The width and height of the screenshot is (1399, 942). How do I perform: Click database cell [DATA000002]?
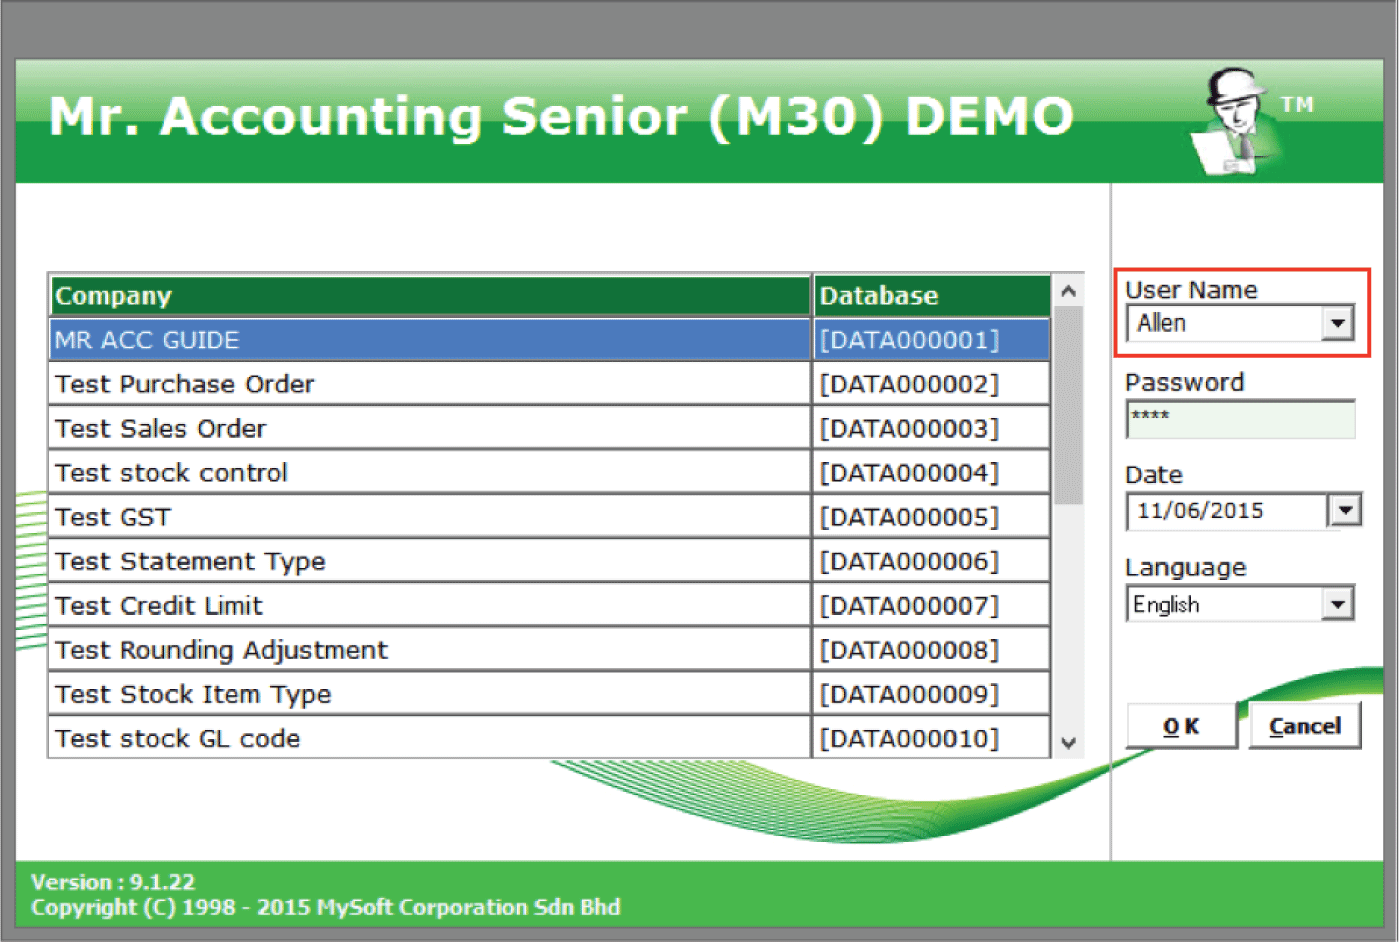pos(932,384)
